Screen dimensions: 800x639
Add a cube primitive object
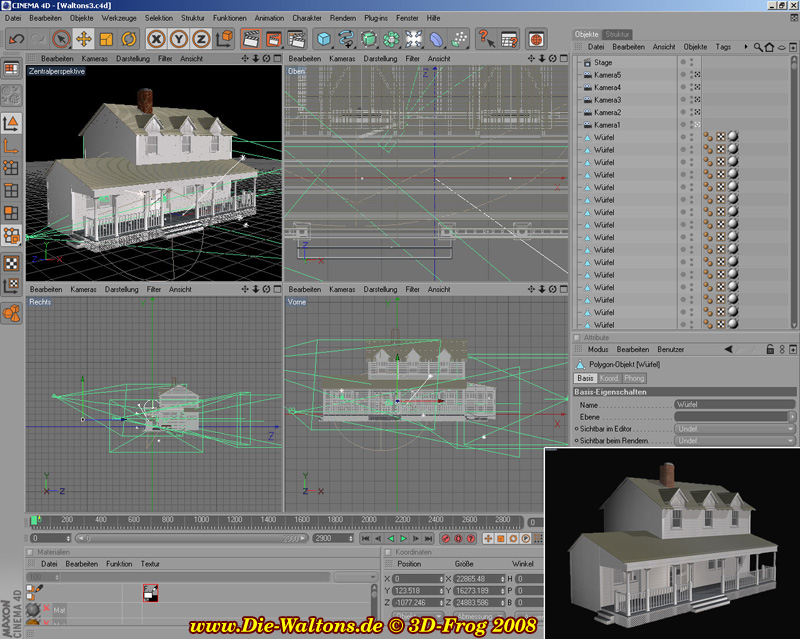point(323,39)
